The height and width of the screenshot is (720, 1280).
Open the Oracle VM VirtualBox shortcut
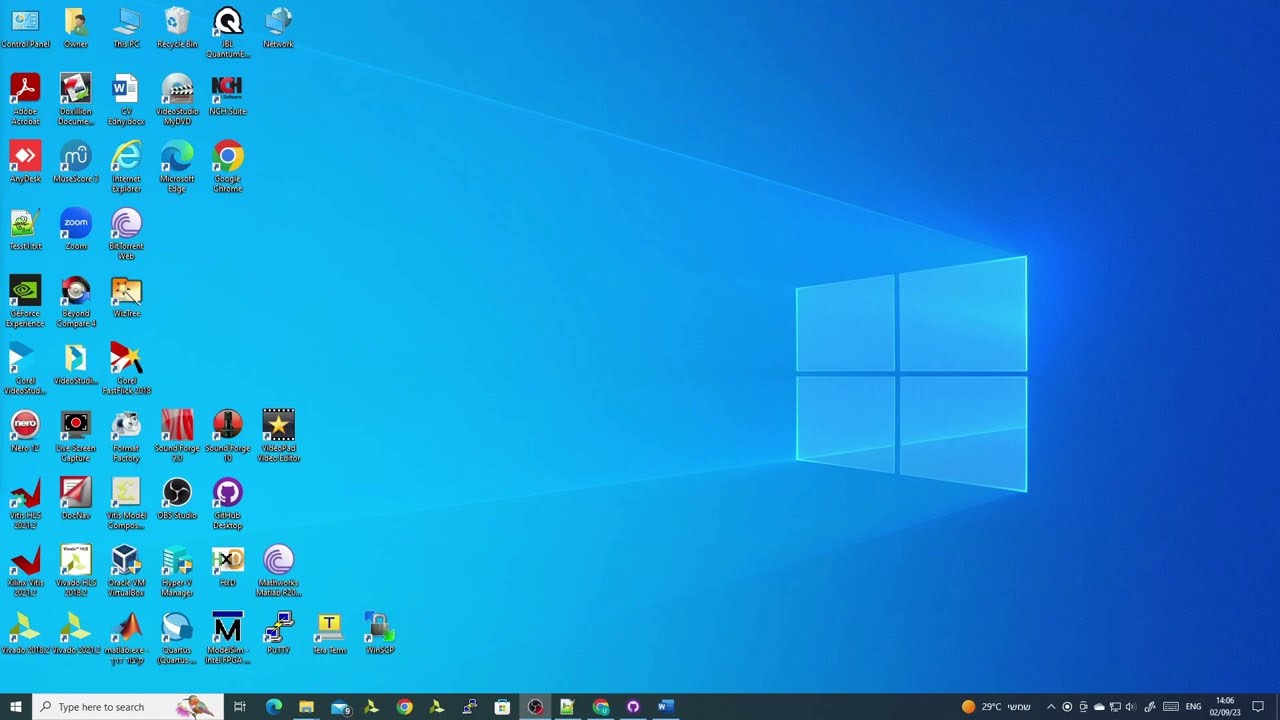click(126, 570)
